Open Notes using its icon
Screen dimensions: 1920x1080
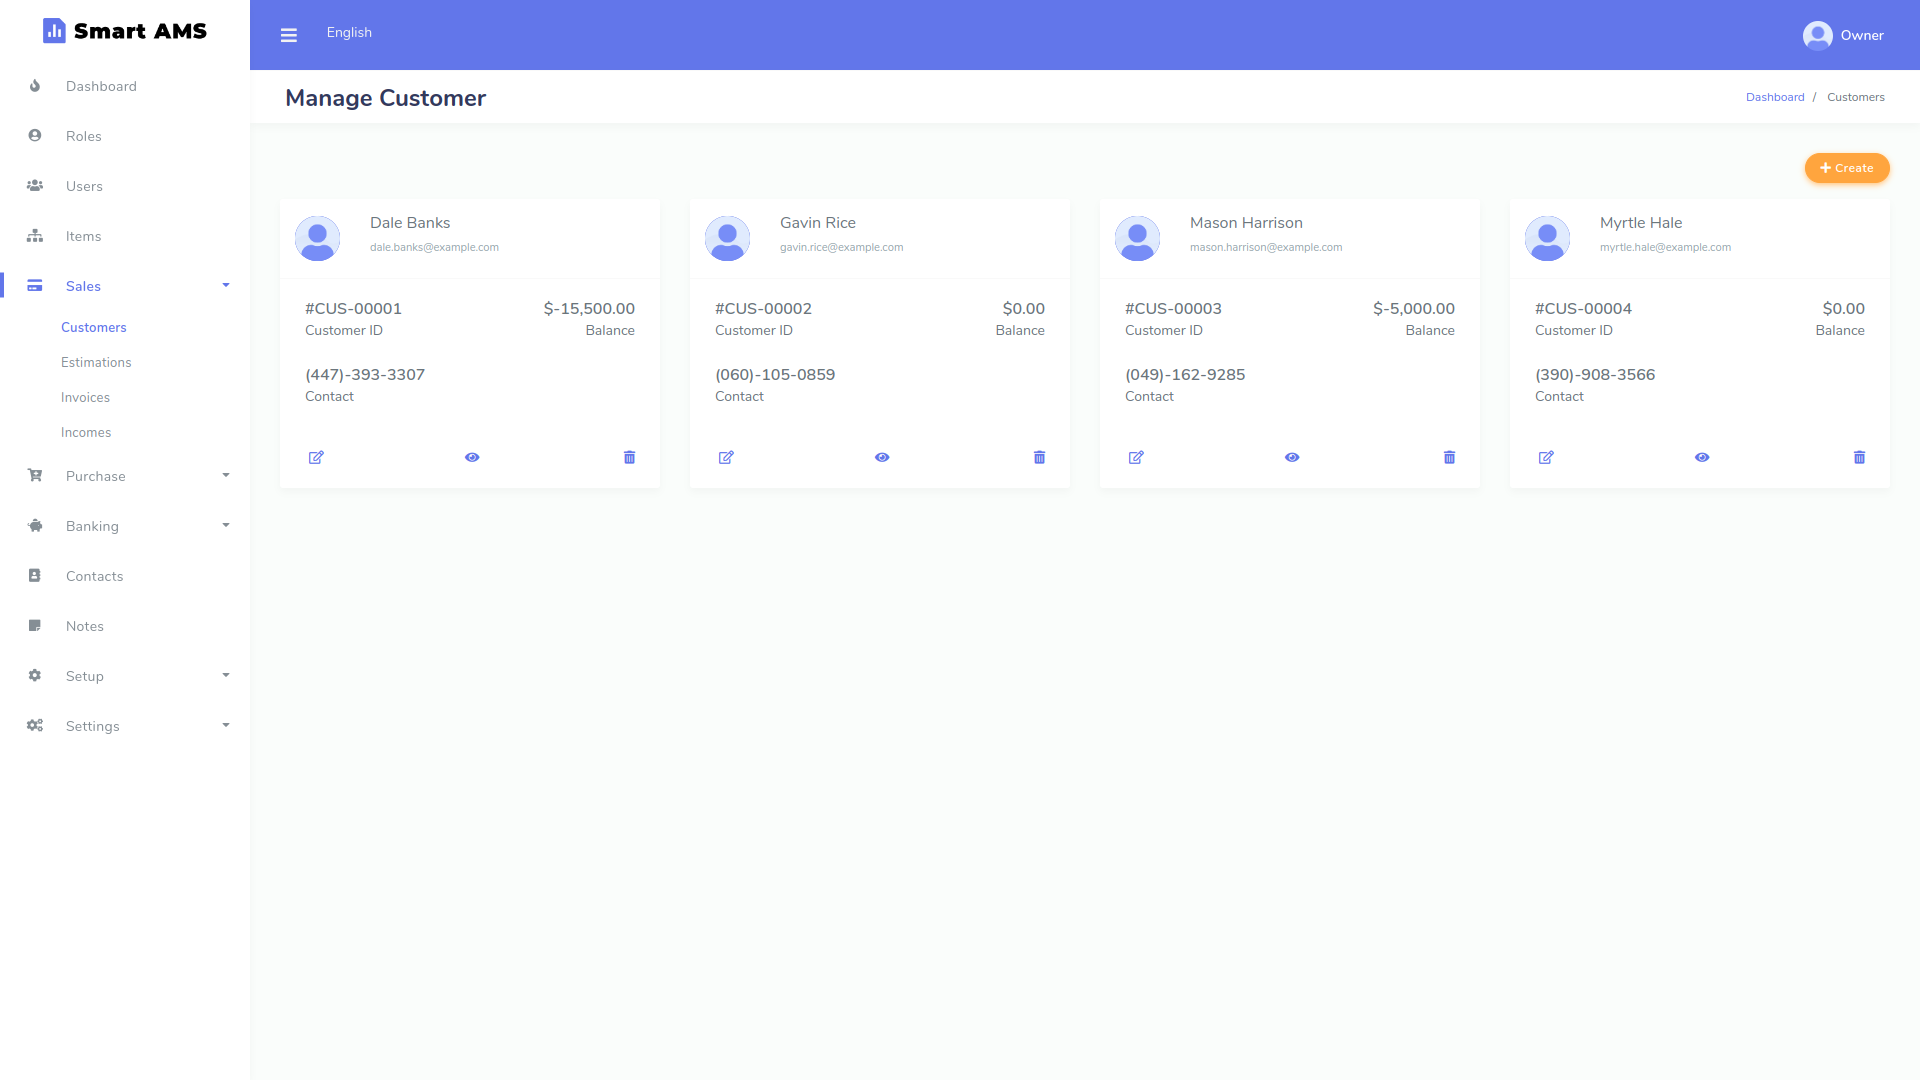[34, 626]
